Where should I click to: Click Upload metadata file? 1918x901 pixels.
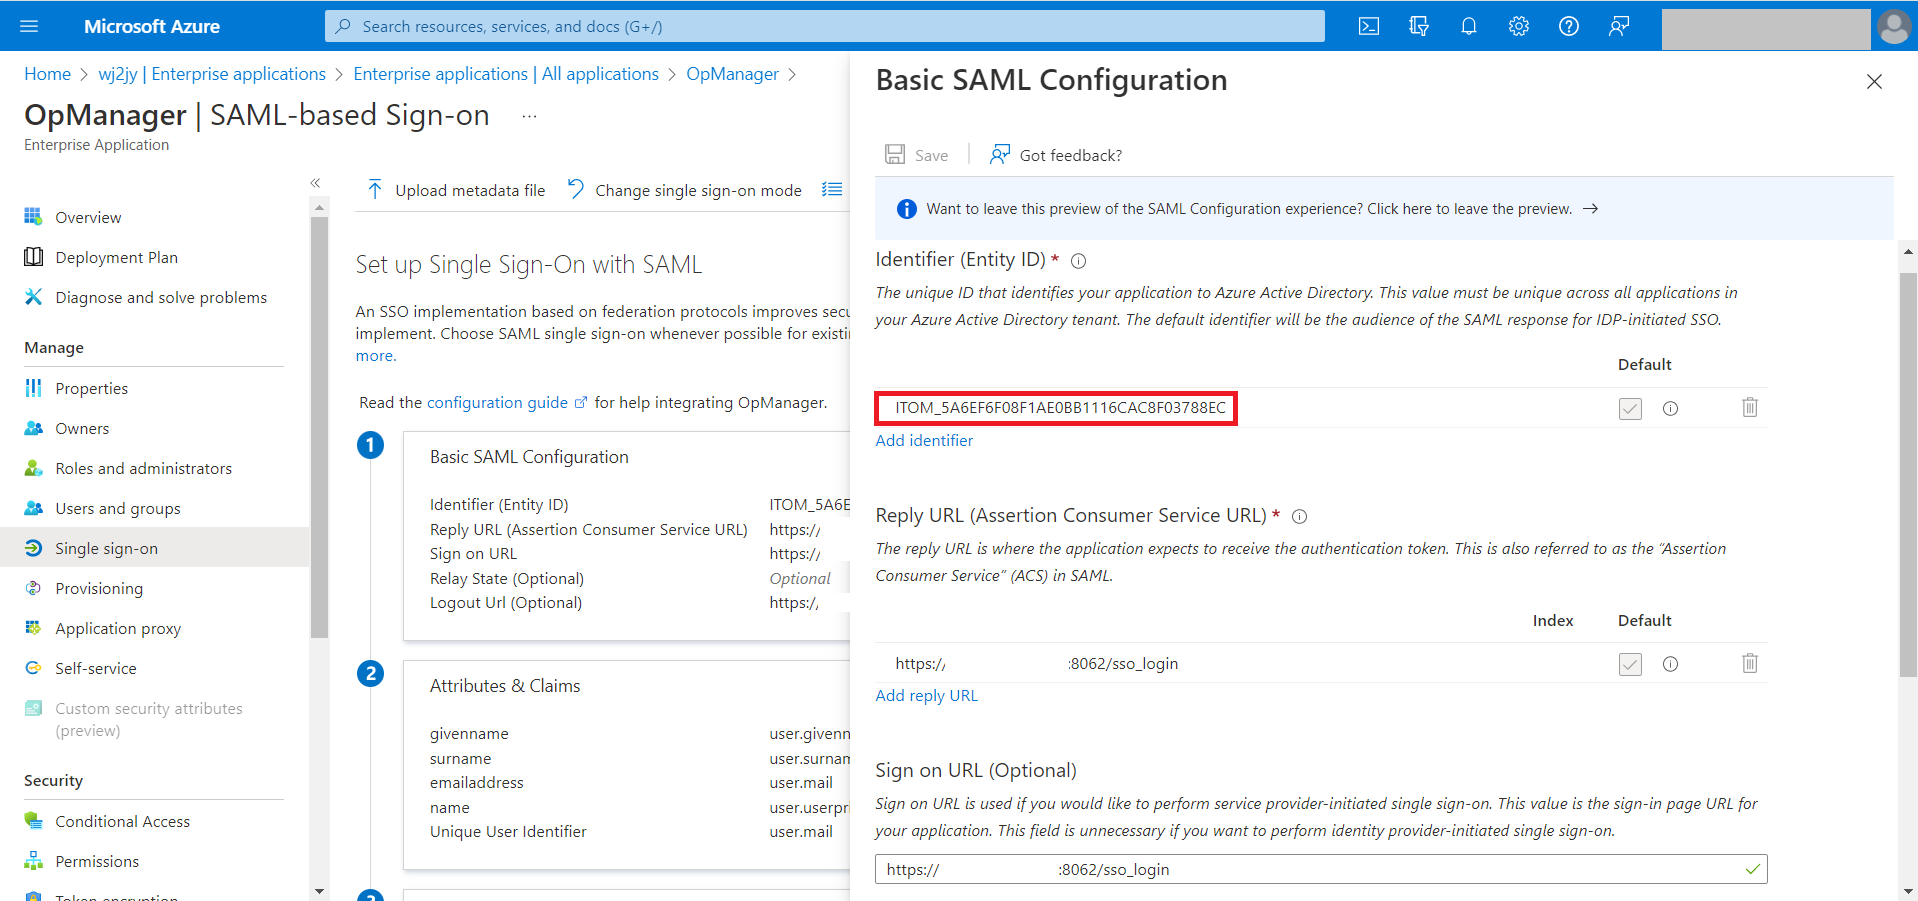(456, 190)
